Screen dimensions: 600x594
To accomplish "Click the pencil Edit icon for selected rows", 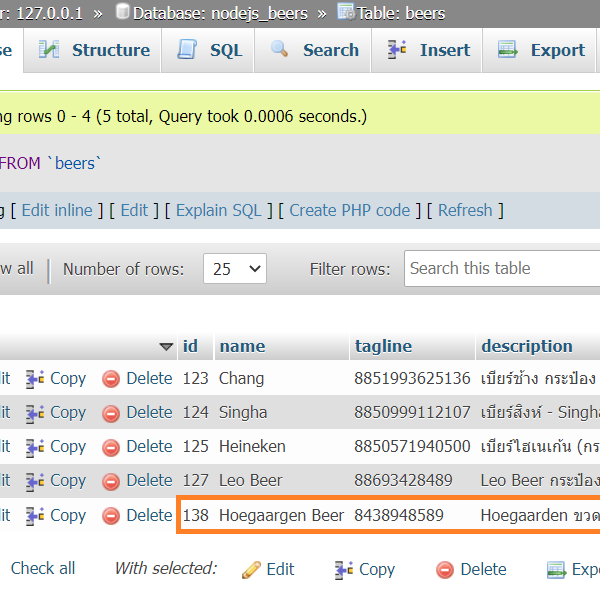I will (252, 569).
